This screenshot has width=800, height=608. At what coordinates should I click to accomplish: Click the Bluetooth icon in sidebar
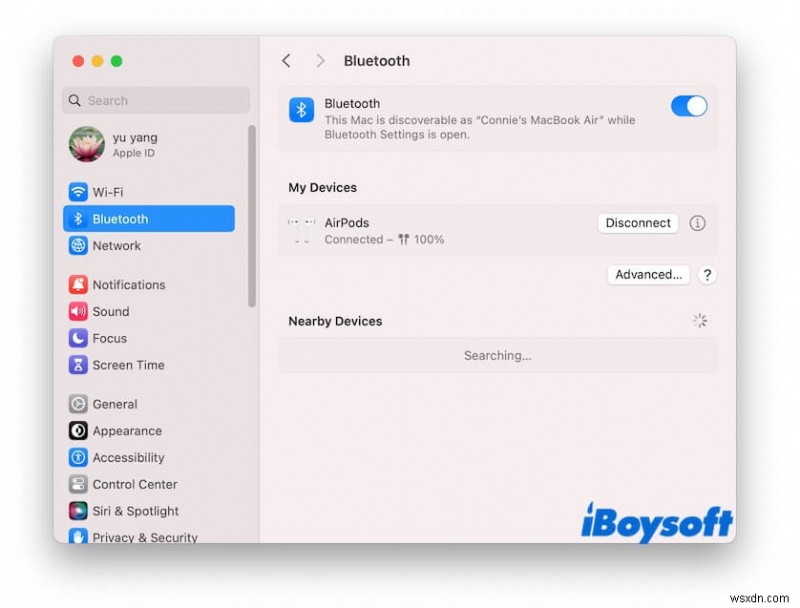click(x=78, y=219)
